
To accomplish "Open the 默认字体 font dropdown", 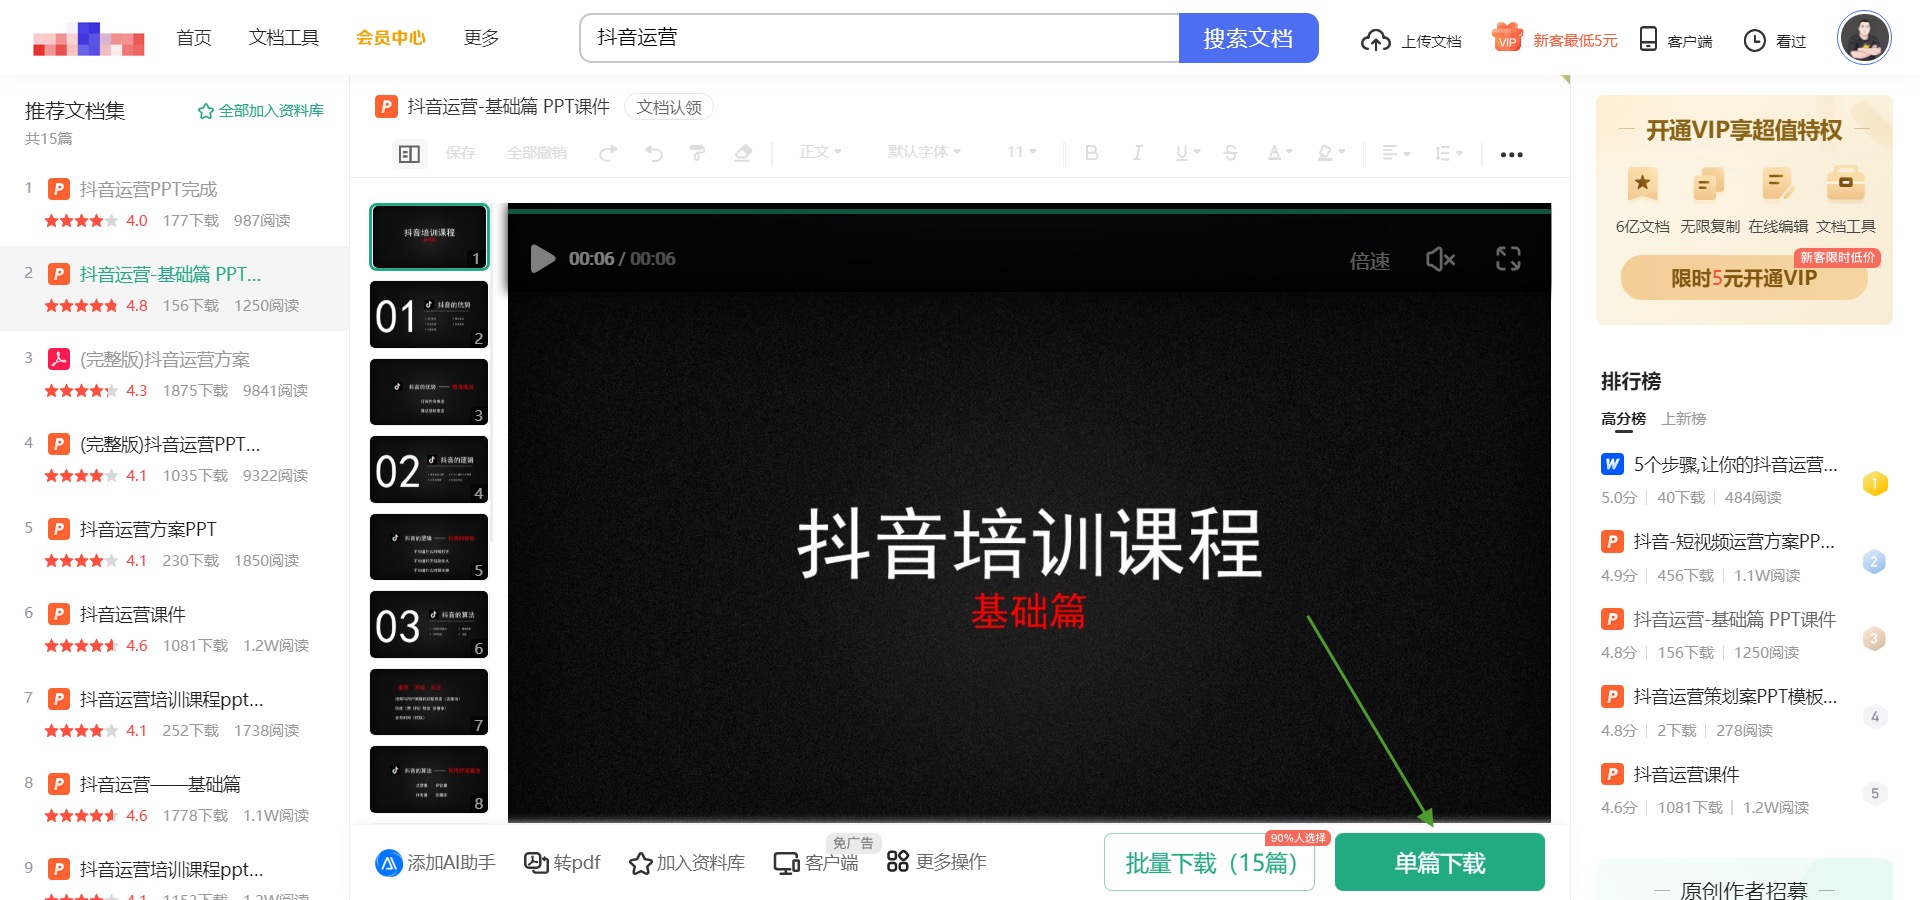I will tap(925, 152).
